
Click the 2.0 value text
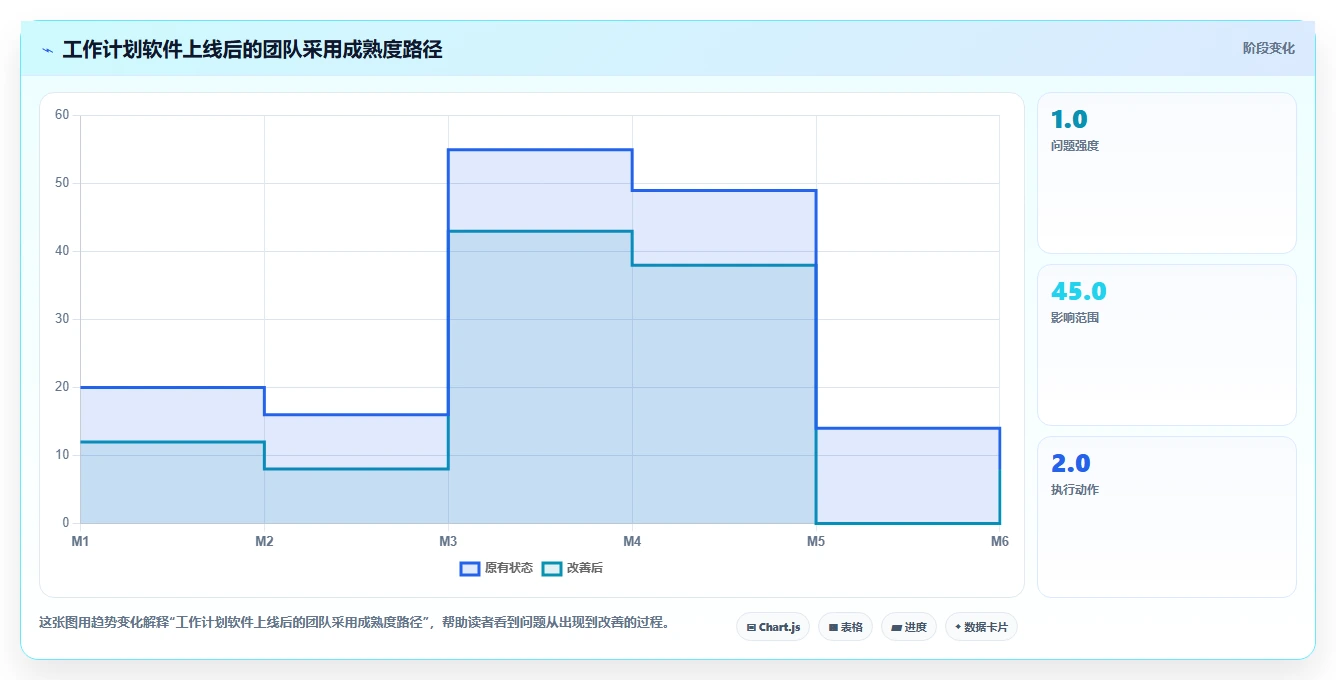tap(1071, 464)
